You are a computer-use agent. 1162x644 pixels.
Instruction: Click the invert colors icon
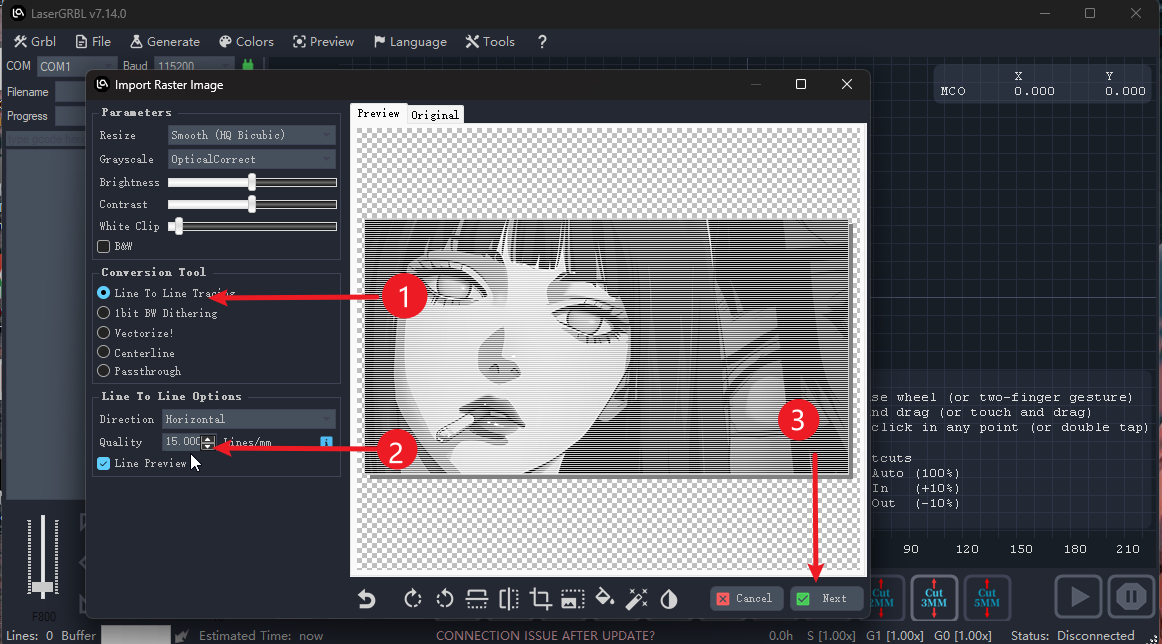click(668, 599)
